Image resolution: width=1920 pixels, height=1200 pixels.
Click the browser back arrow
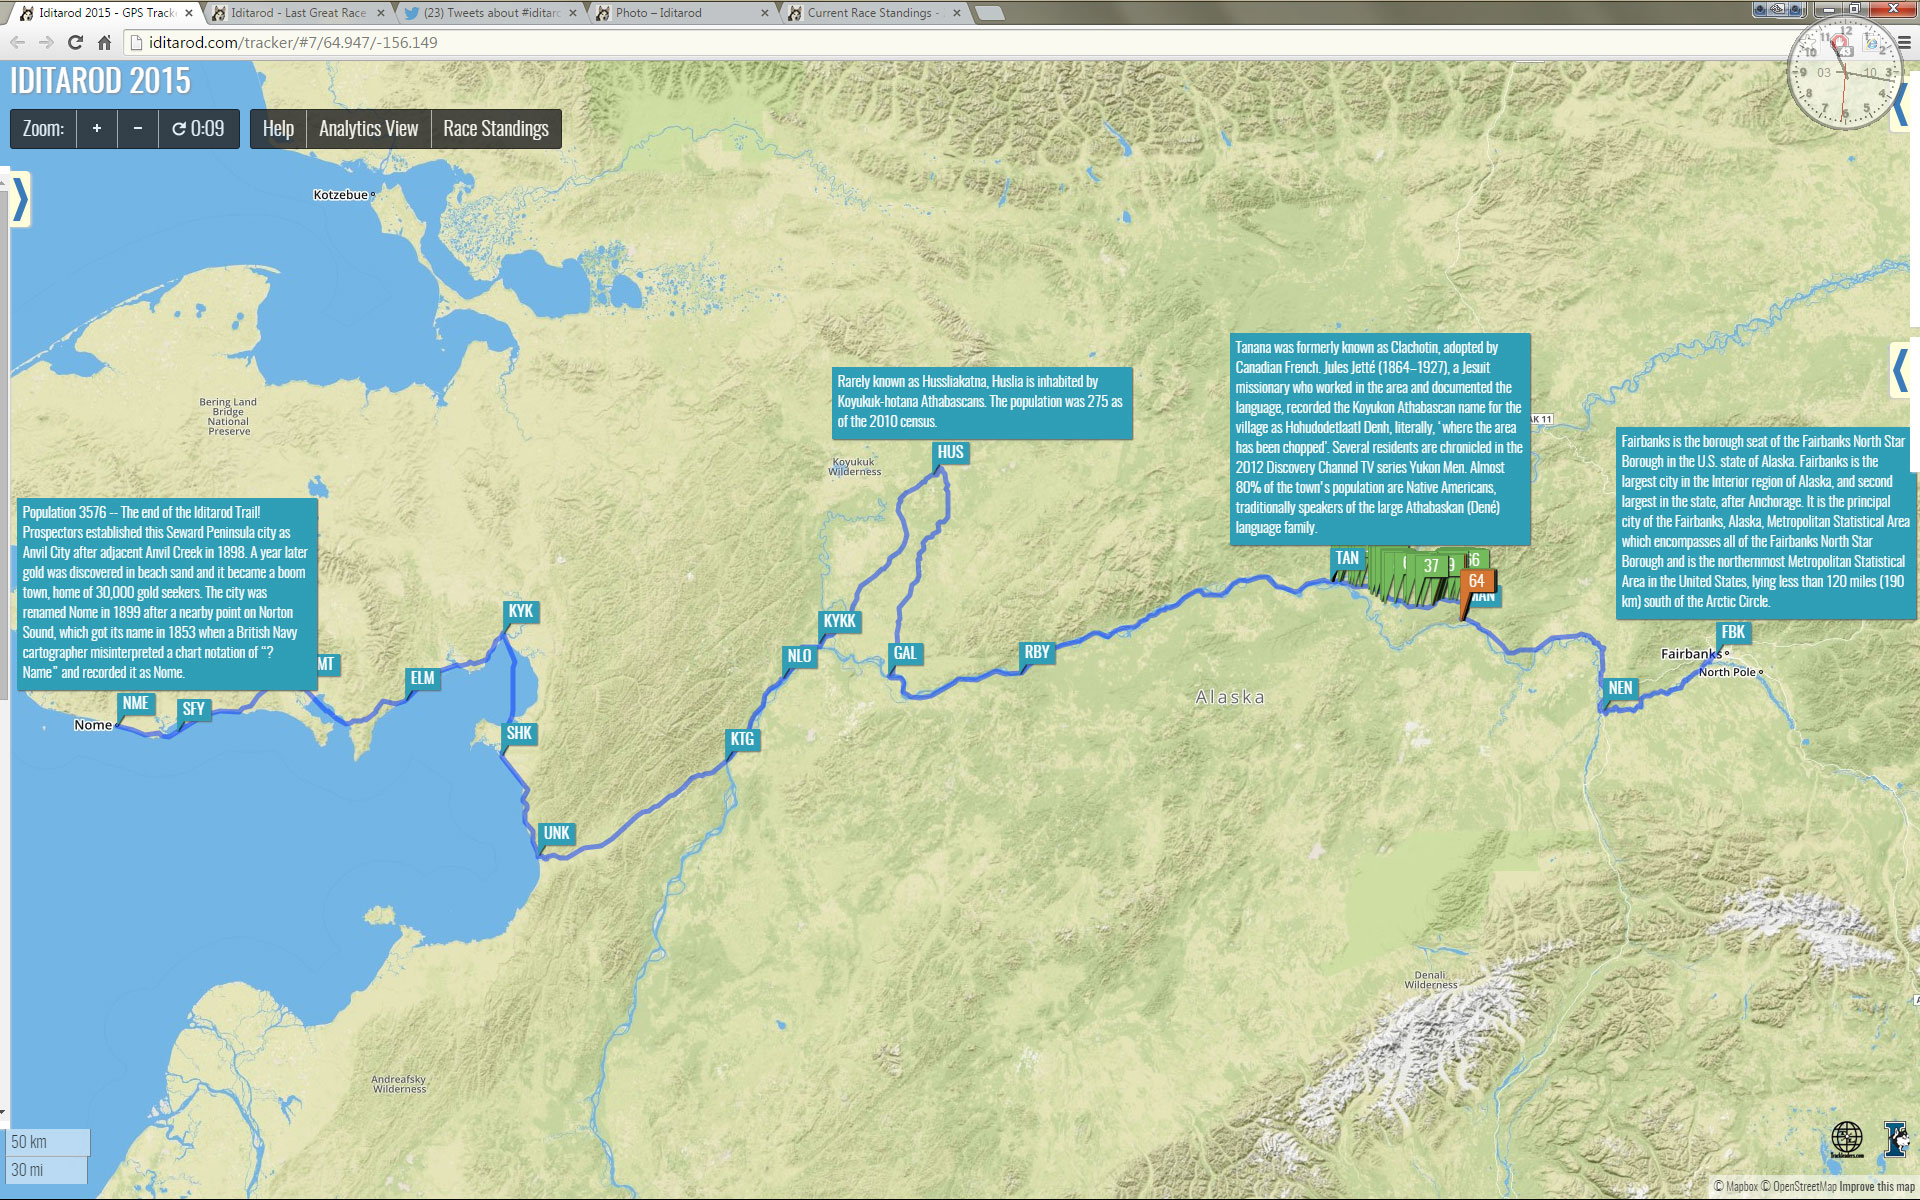(17, 43)
